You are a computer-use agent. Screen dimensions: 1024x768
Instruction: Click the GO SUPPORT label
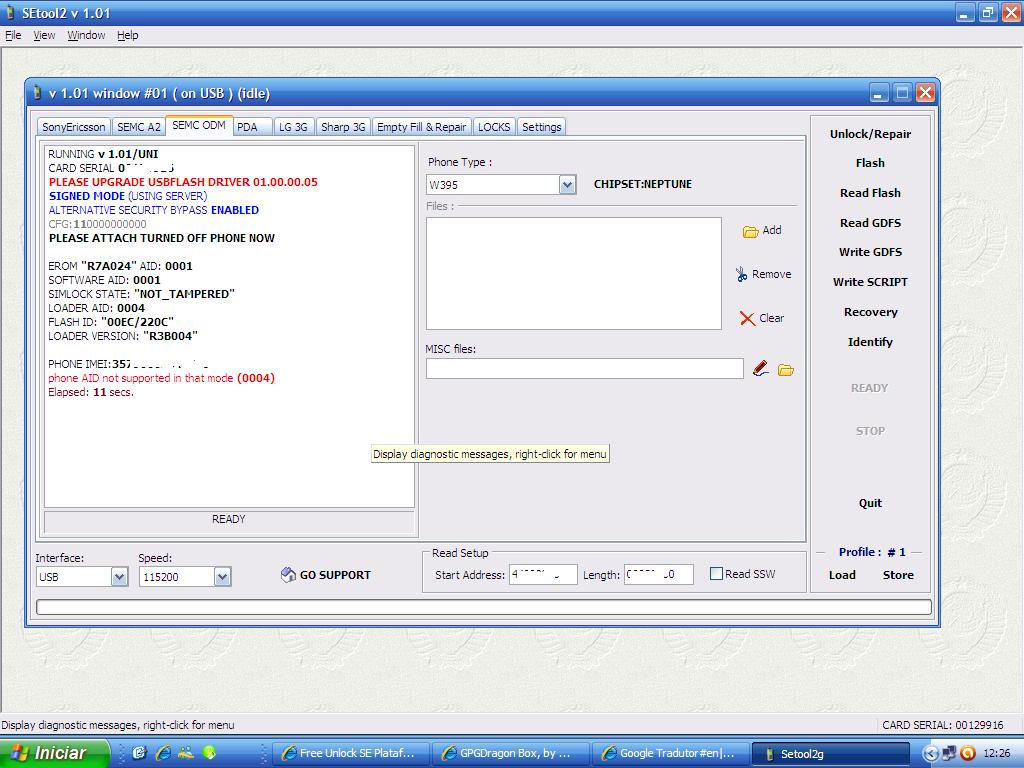coord(335,575)
